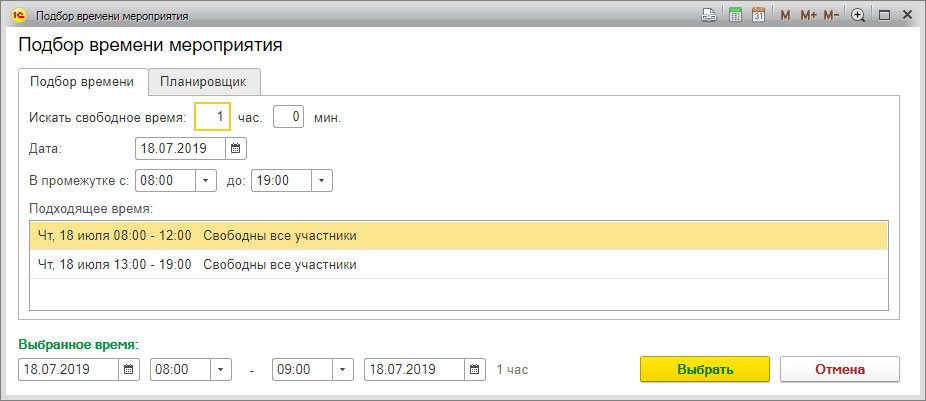The image size is (926, 401).
Task: Open the calculator tool icon
Action: [735, 16]
